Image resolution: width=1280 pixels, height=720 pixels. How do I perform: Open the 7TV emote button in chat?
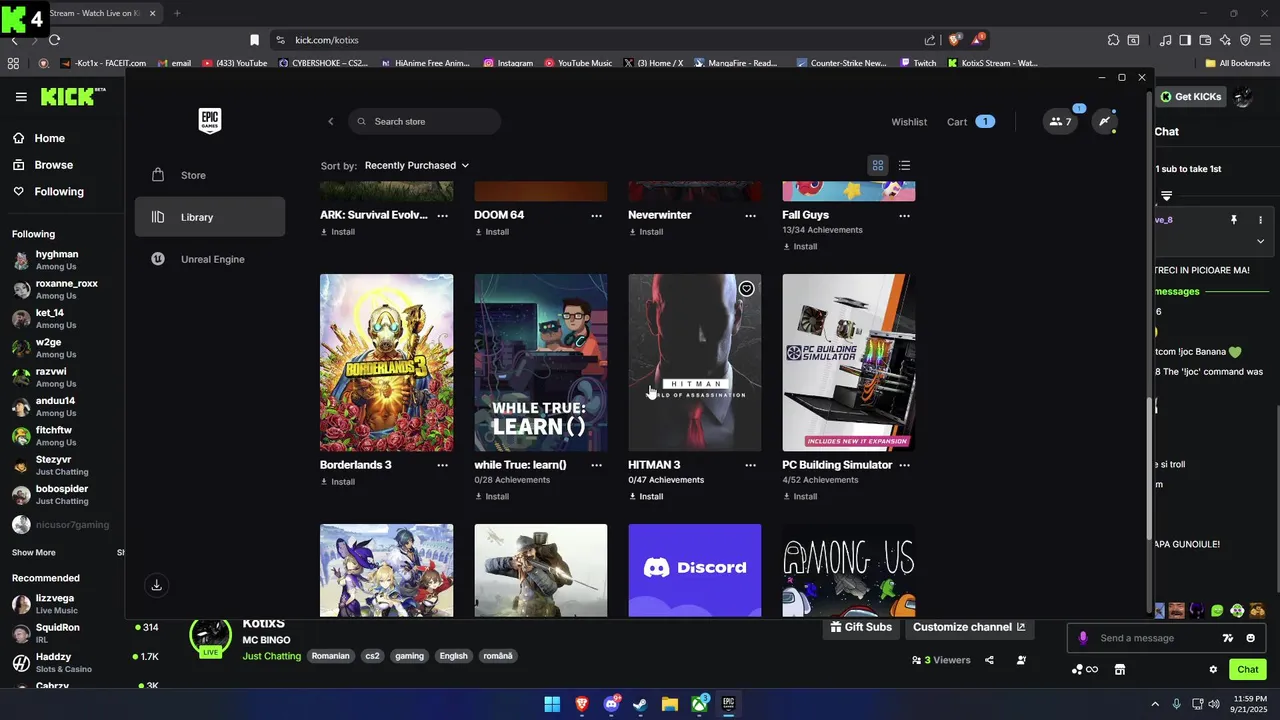click(1228, 638)
